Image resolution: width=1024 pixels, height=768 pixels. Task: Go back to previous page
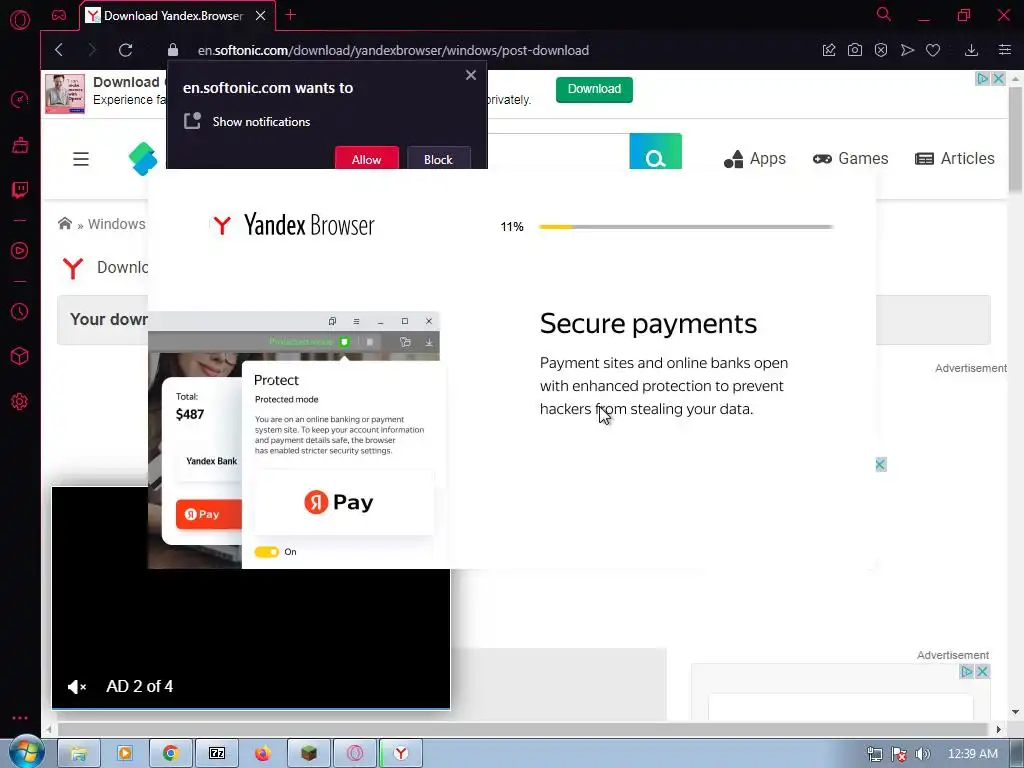tap(59, 50)
